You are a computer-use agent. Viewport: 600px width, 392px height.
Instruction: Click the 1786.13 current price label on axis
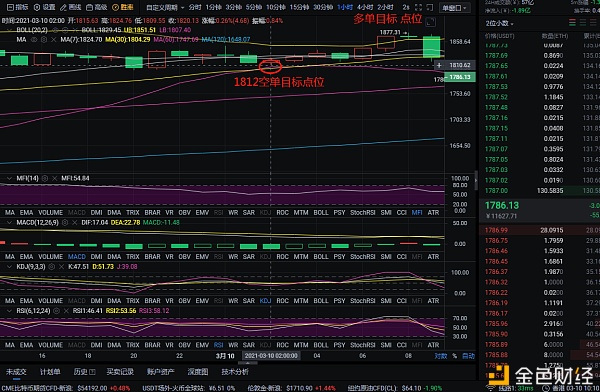[x=460, y=77]
